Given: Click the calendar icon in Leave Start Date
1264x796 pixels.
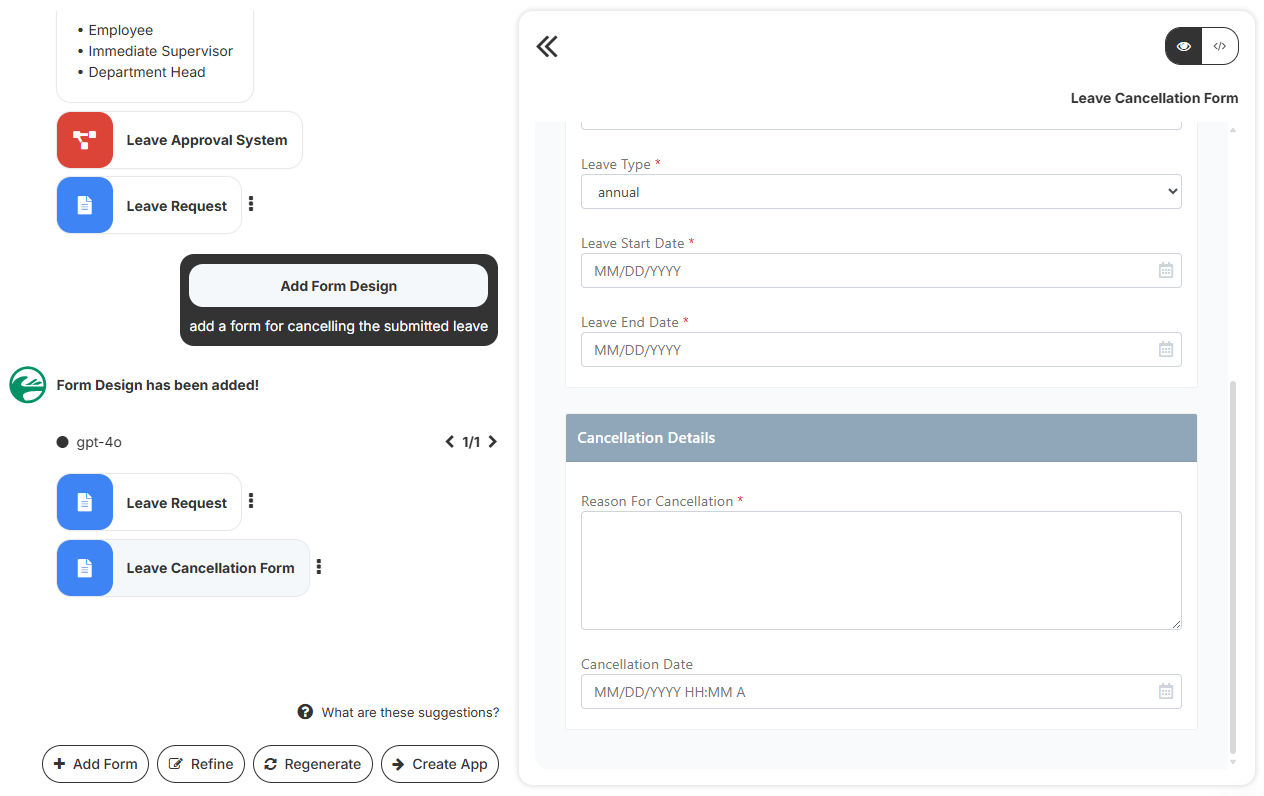Looking at the screenshot, I should point(1165,271).
